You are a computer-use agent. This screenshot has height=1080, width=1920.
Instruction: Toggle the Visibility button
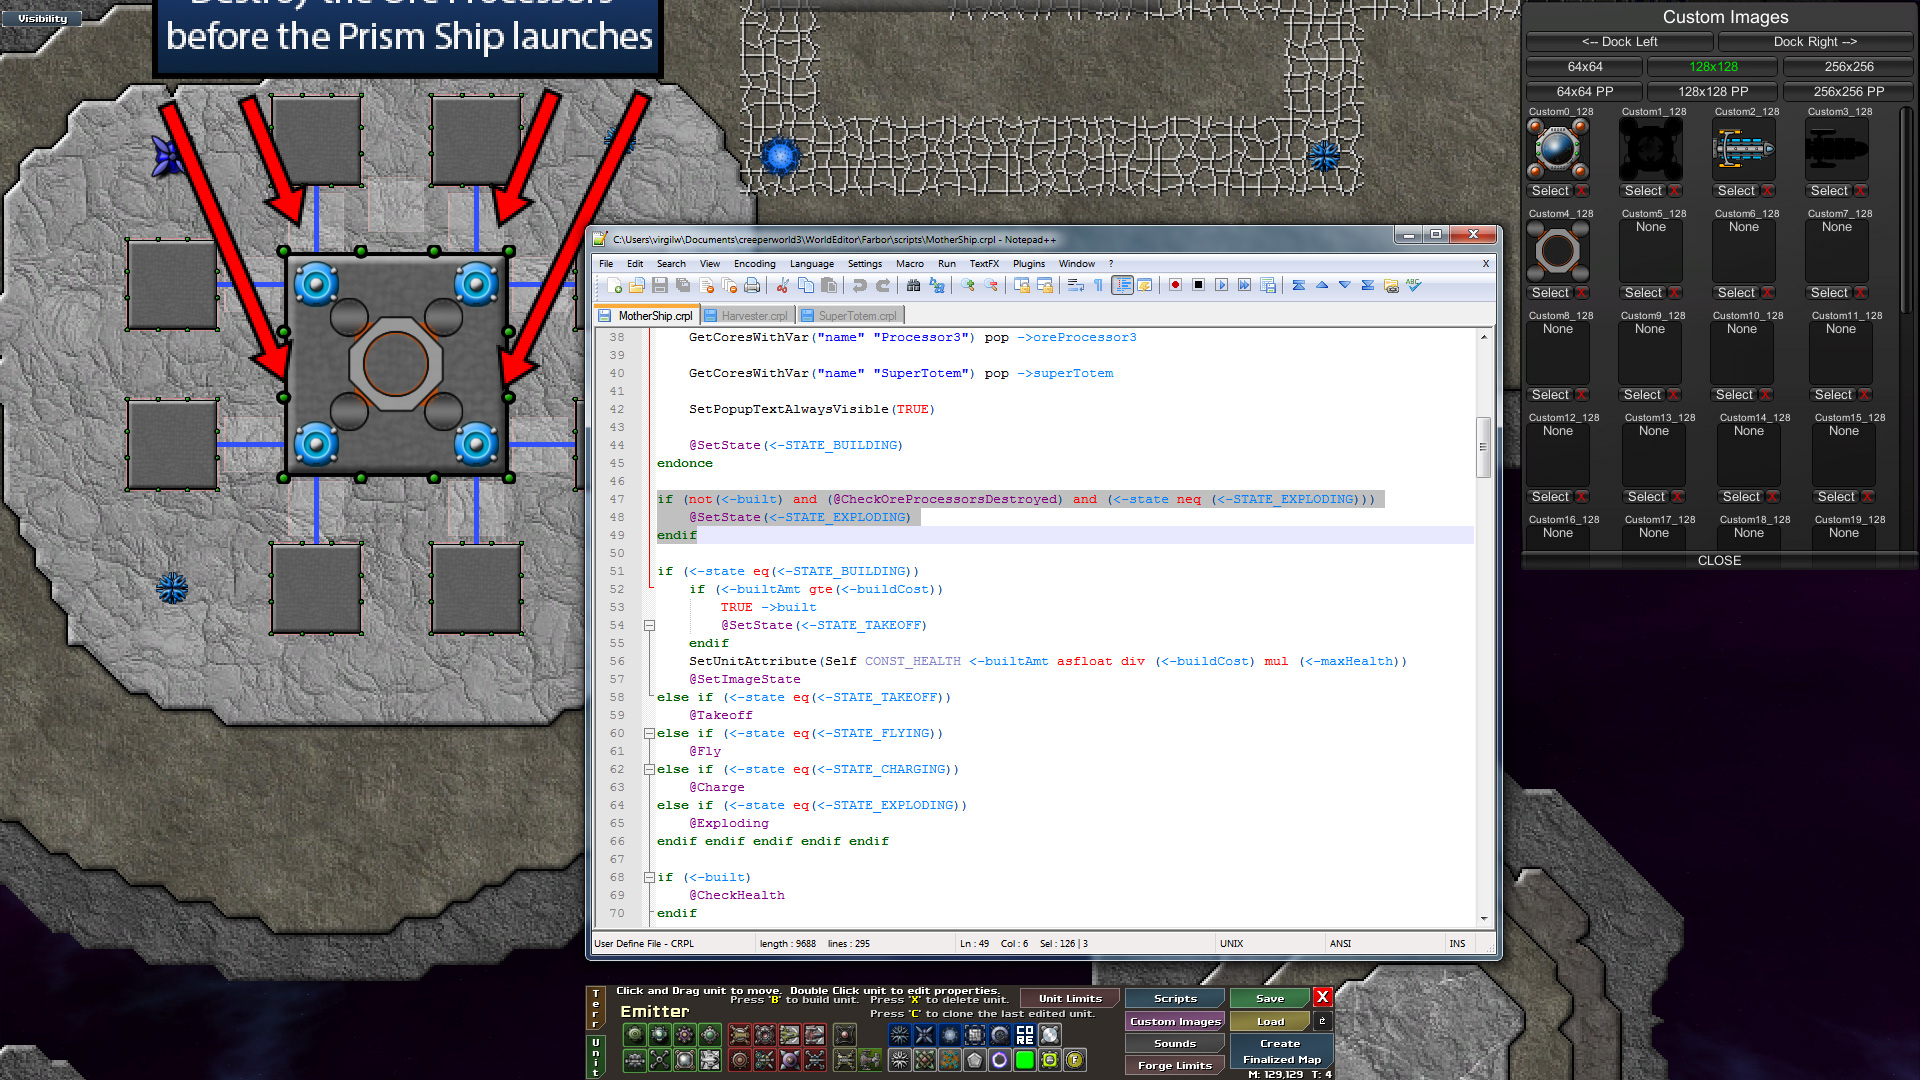42,18
